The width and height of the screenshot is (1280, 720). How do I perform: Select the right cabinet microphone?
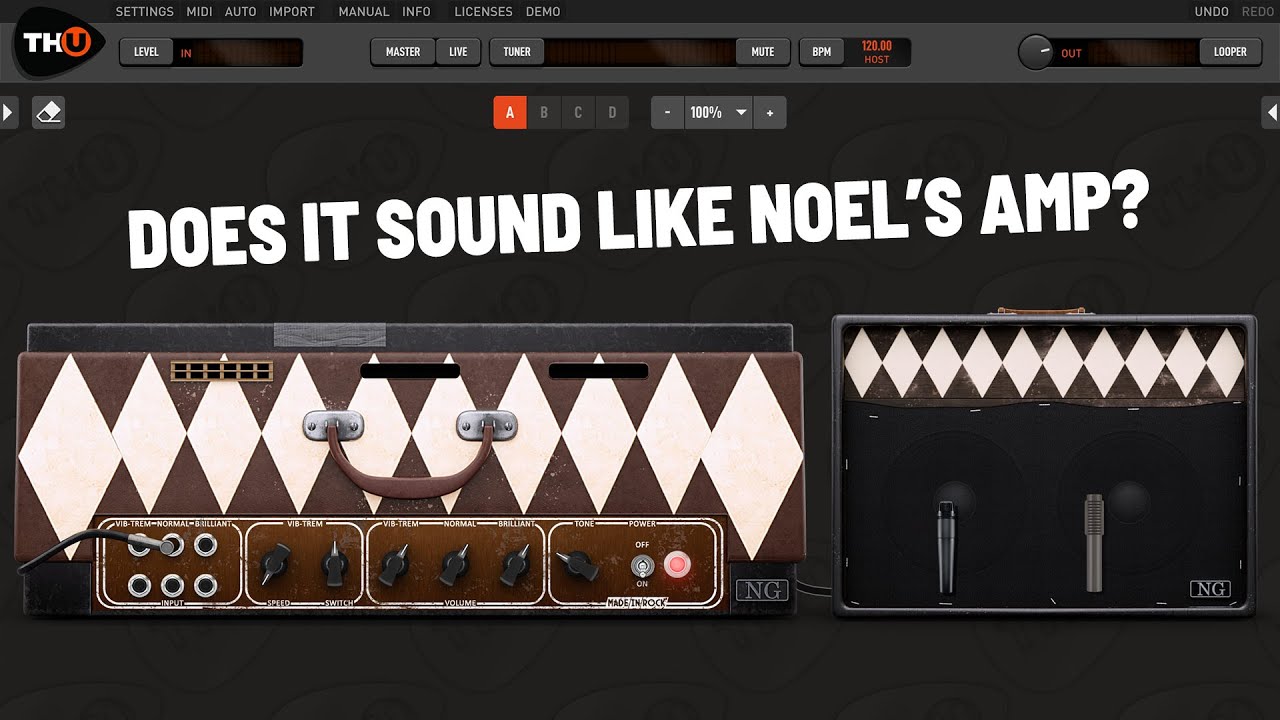coord(1094,542)
